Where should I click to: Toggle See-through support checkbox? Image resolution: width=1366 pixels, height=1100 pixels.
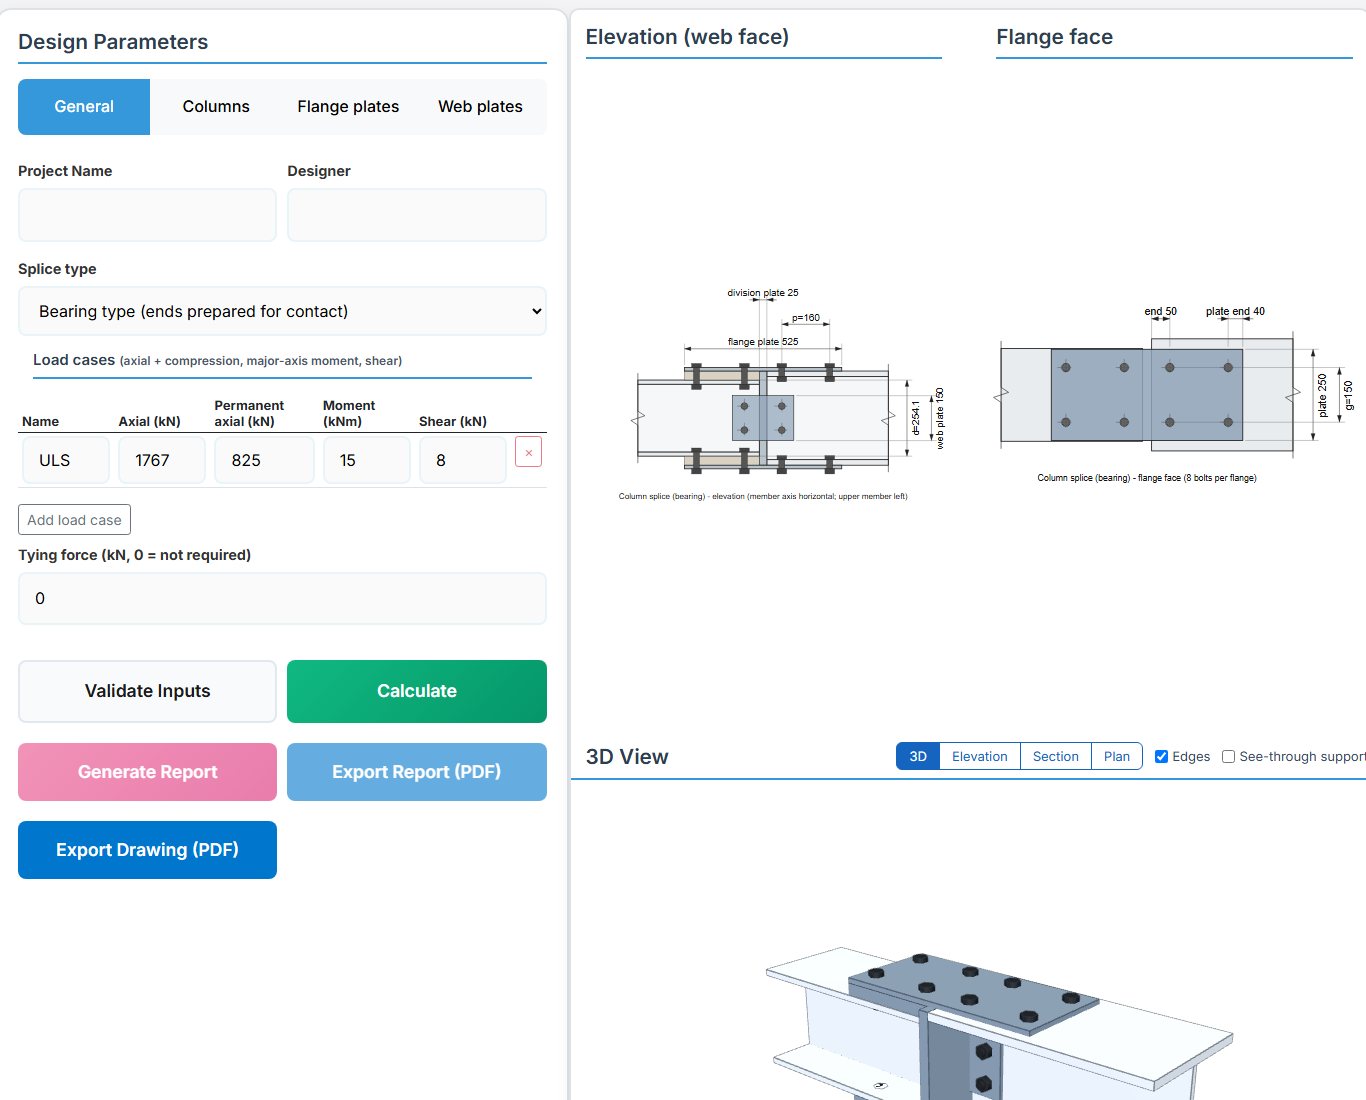(x=1228, y=757)
